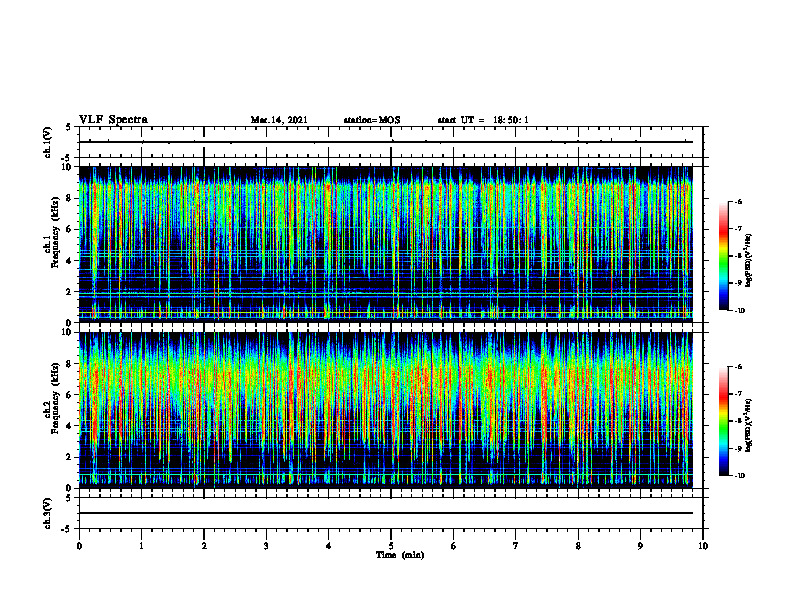The height and width of the screenshot is (612, 792).
Task: Click the date "Mar.14, 2021" in header
Action: [x=279, y=120]
